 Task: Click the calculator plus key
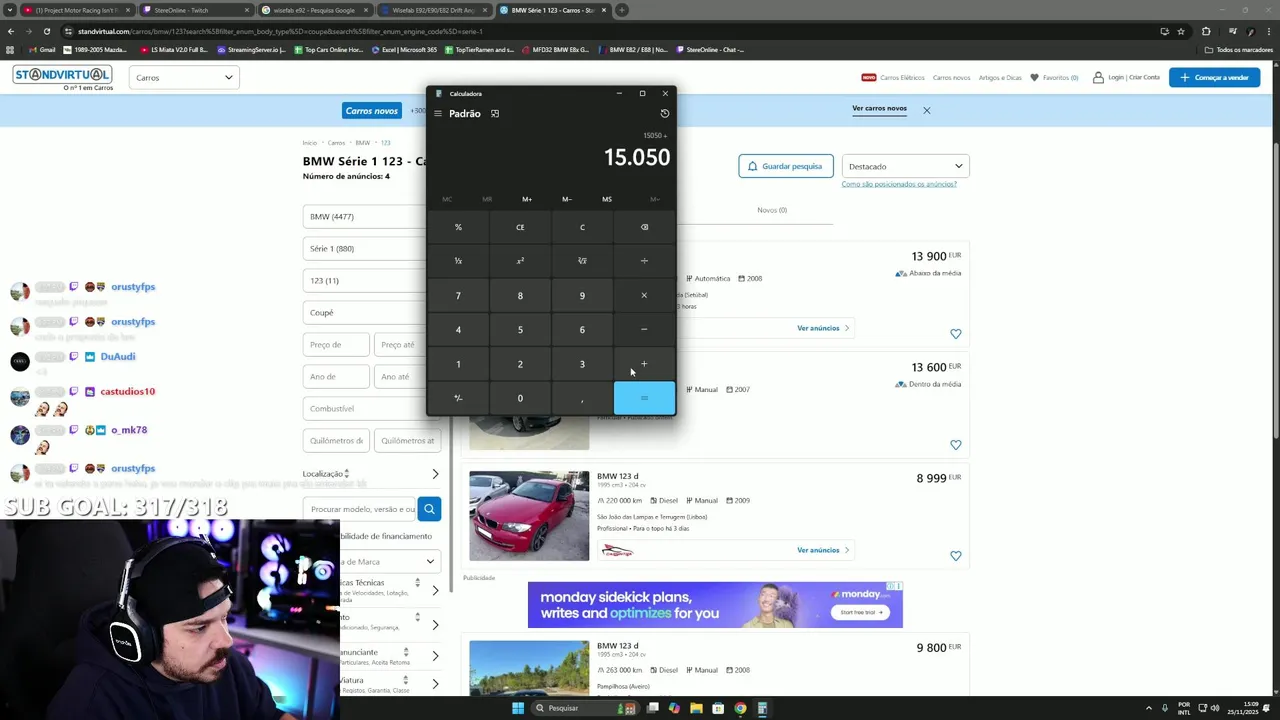click(644, 364)
